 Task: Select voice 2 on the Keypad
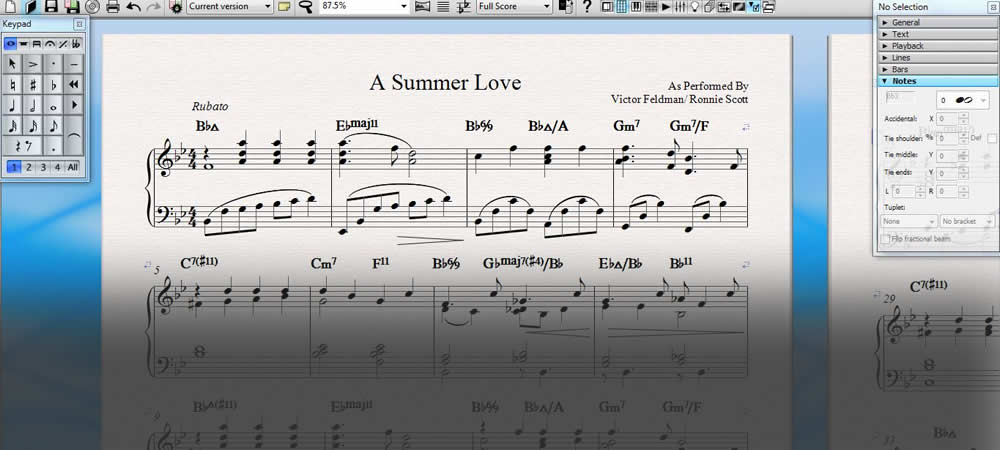tap(29, 168)
